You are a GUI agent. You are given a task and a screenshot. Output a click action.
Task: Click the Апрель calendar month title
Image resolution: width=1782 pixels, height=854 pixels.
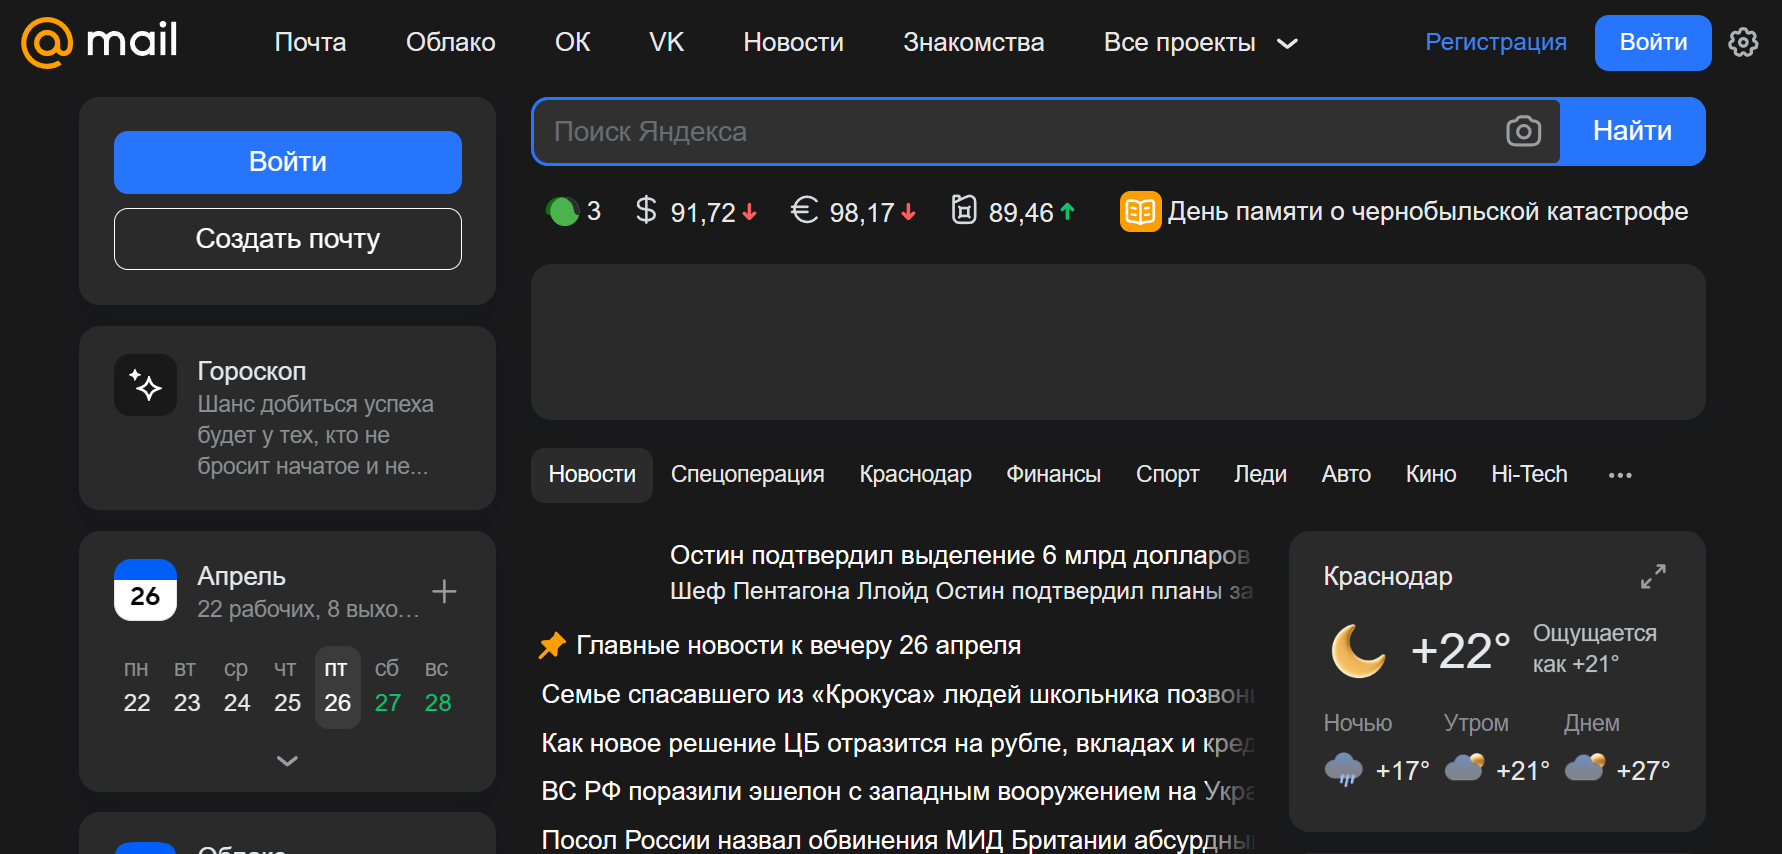tap(241, 576)
